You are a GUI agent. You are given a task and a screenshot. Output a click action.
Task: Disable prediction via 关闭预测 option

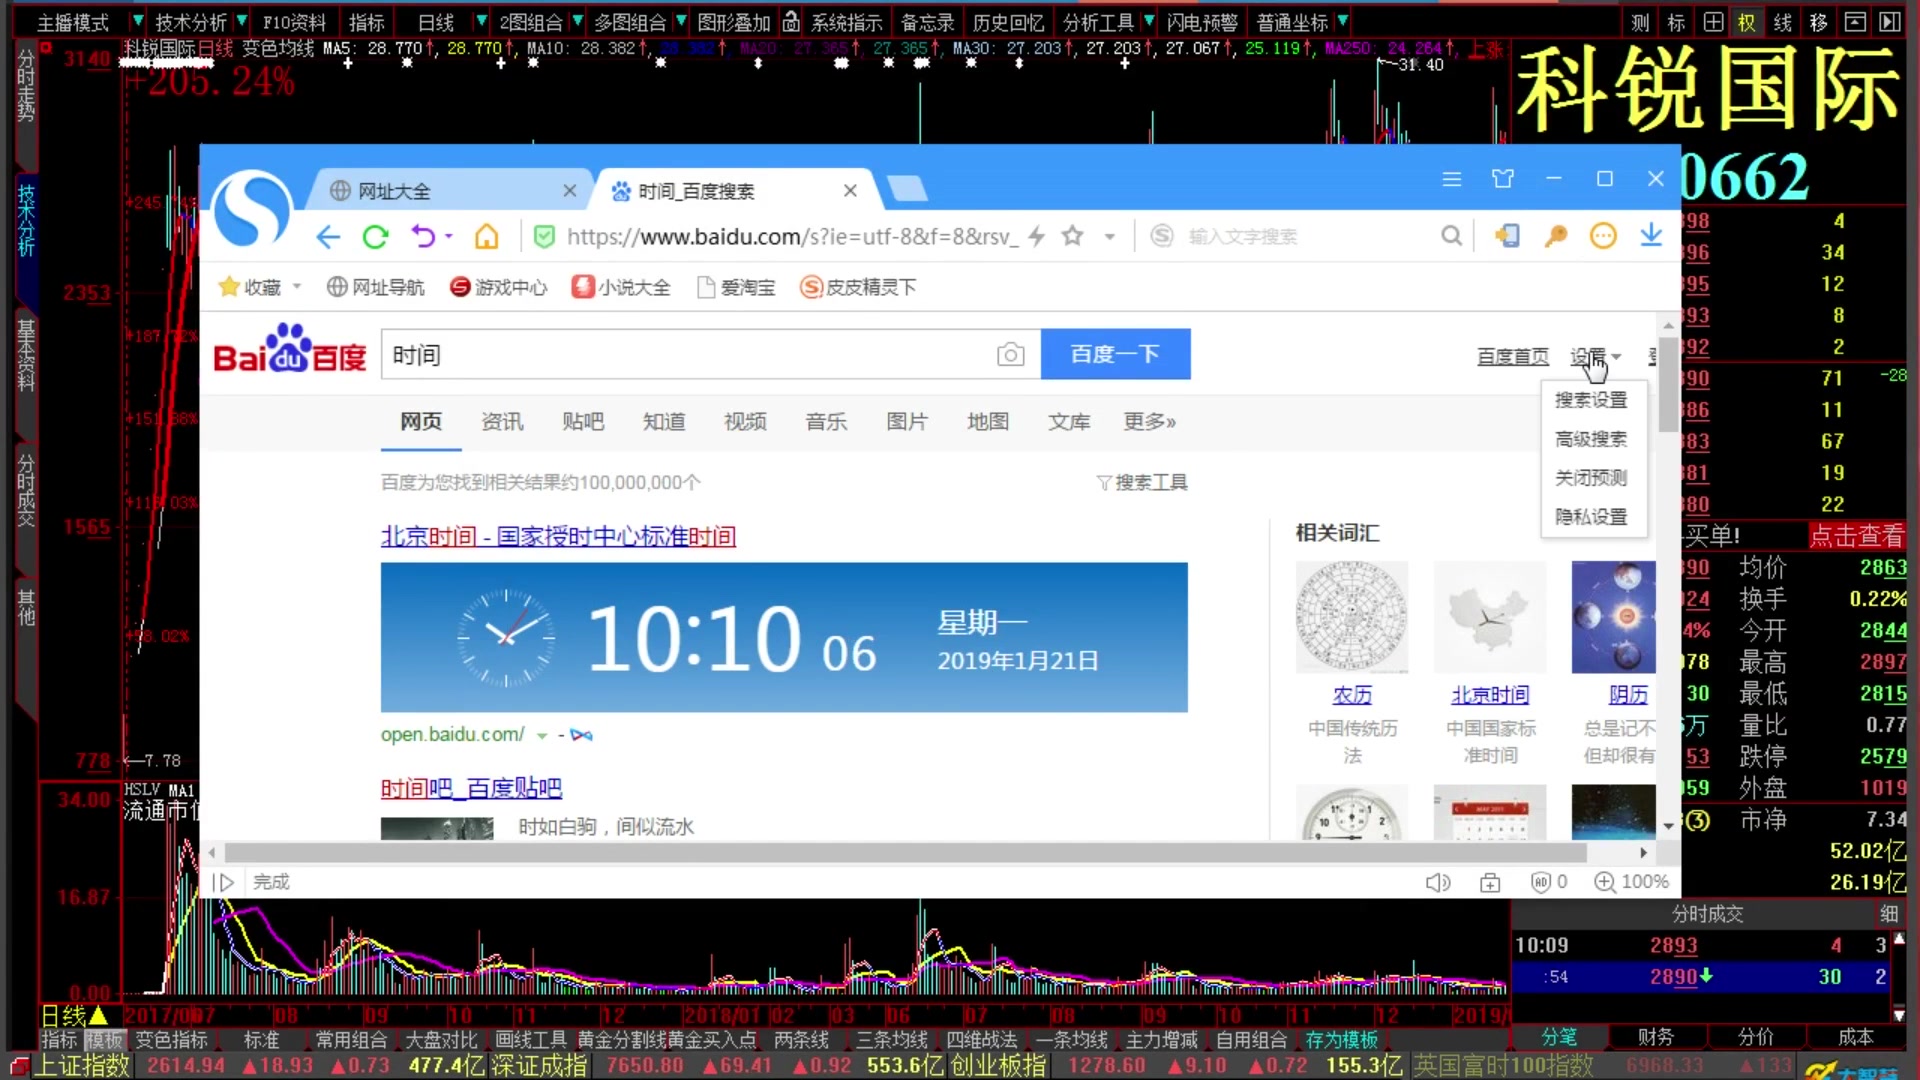pyautogui.click(x=1590, y=478)
